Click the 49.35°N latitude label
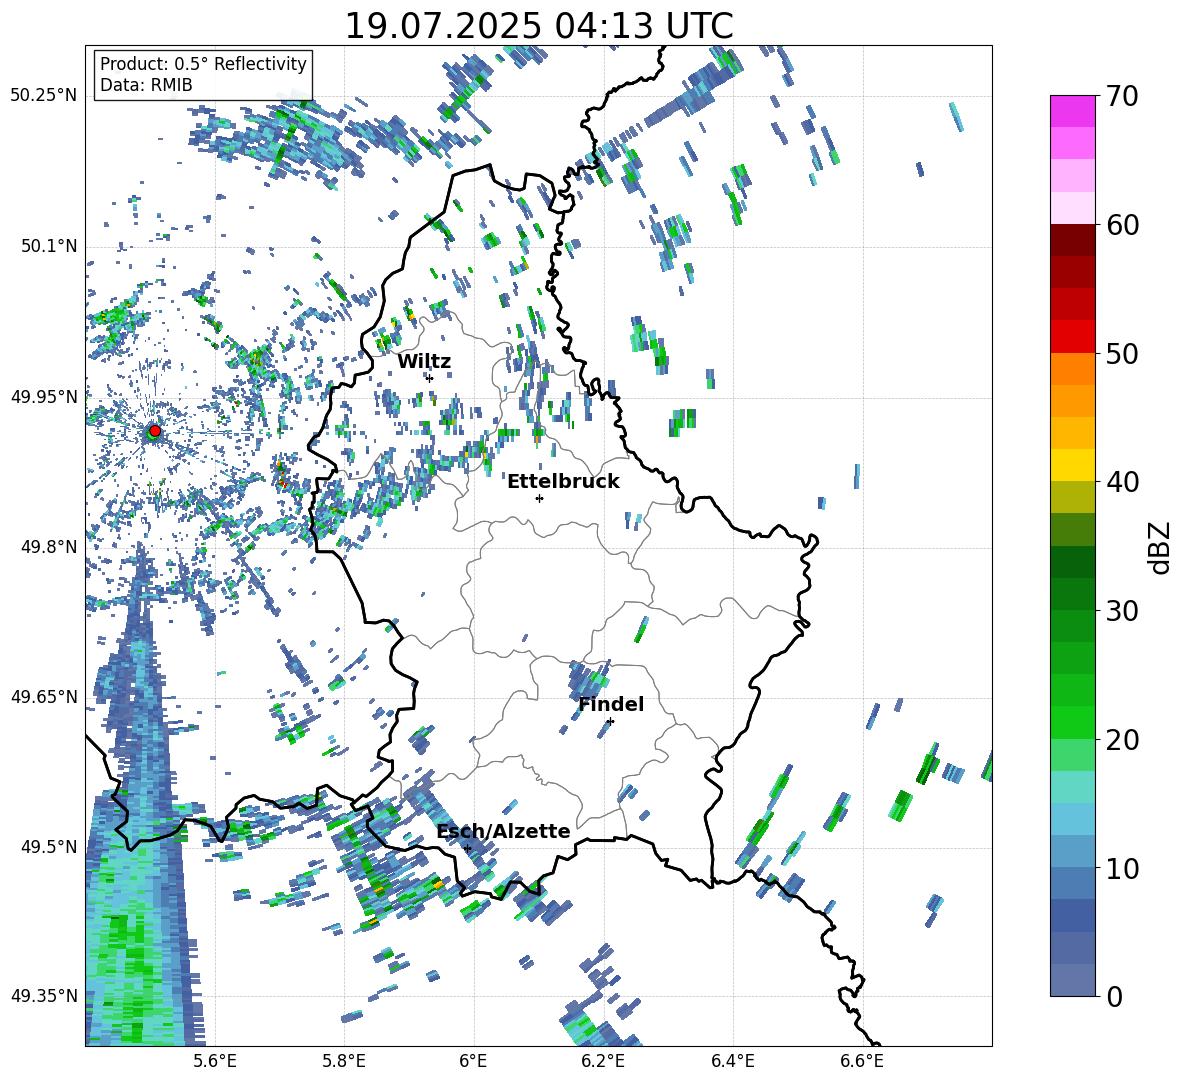The image size is (1184, 1081). click(44, 996)
